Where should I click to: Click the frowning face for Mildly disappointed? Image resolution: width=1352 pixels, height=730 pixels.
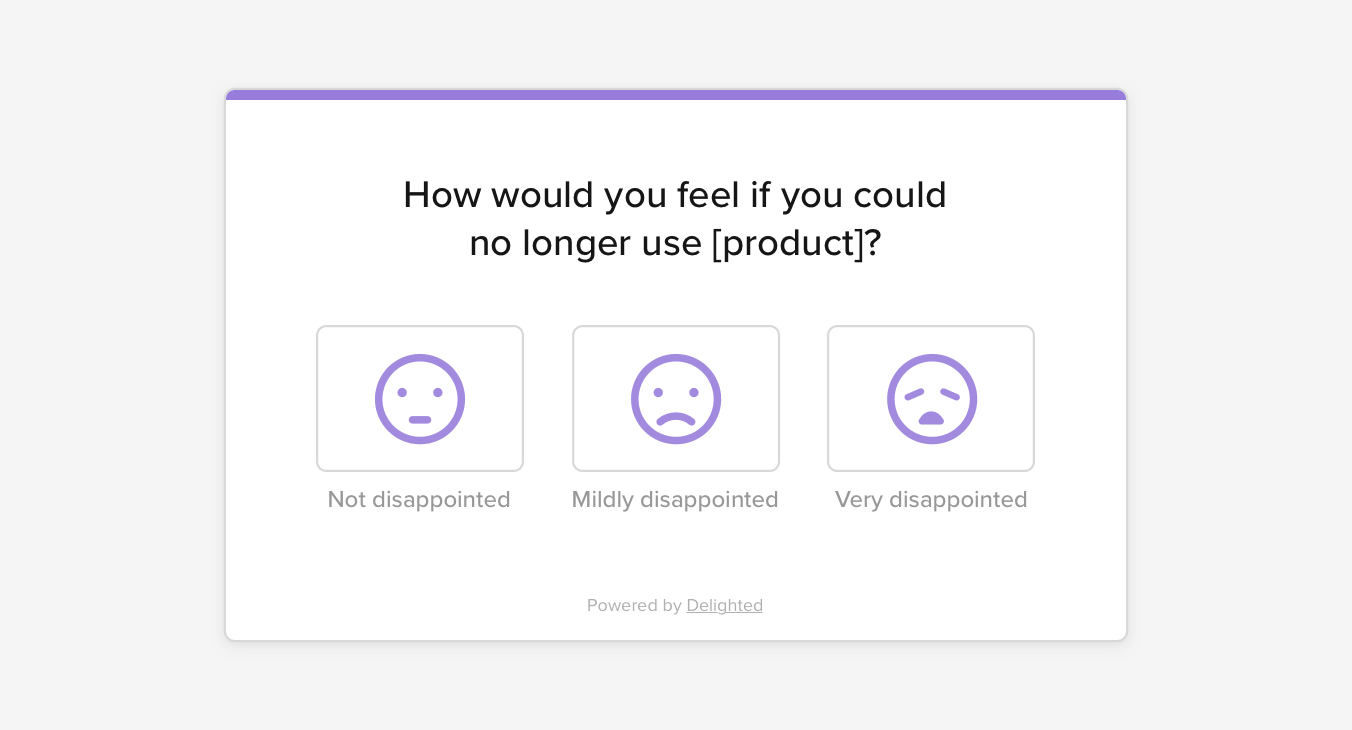[x=676, y=398]
